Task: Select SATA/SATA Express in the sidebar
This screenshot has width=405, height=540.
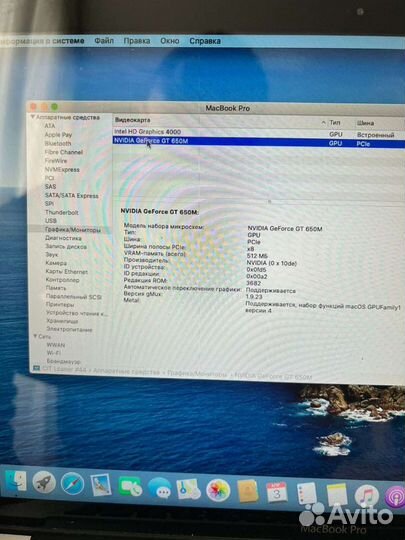Action: click(72, 195)
